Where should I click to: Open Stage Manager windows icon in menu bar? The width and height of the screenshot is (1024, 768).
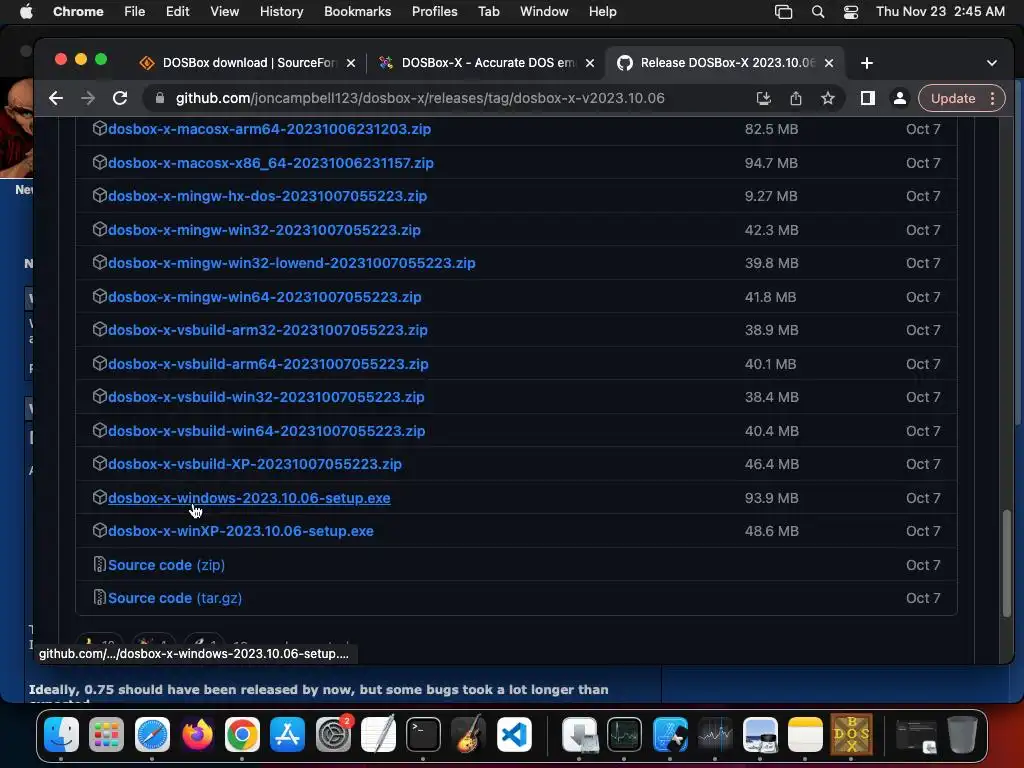[x=783, y=12]
